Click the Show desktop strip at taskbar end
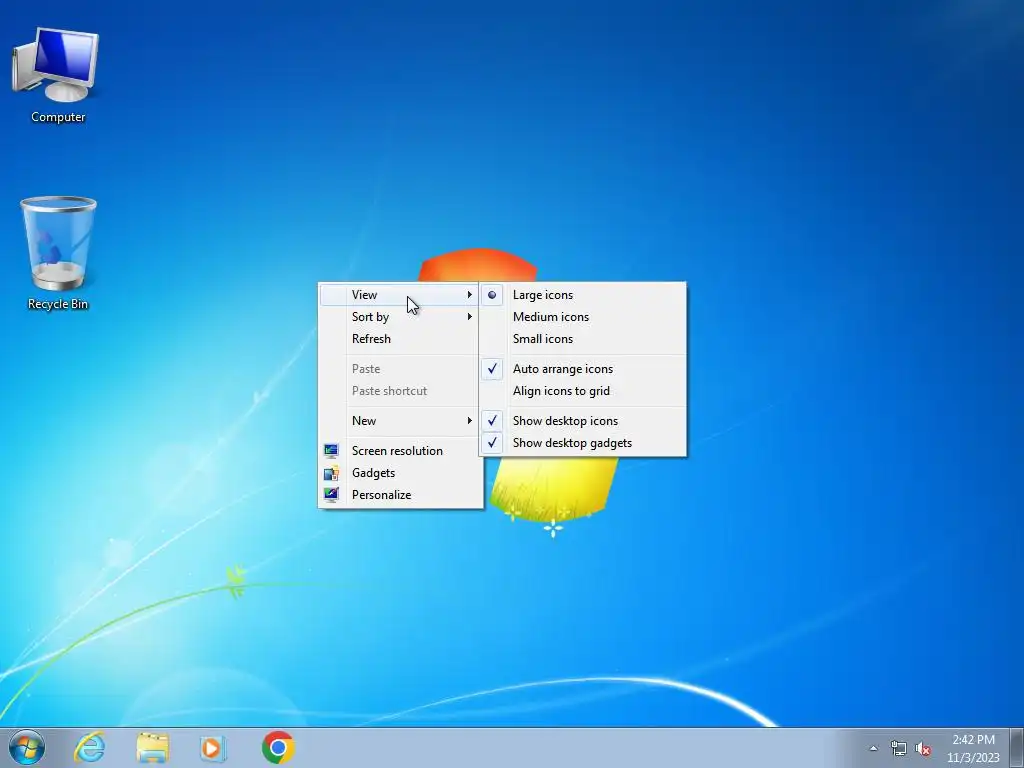 (x=1017, y=748)
